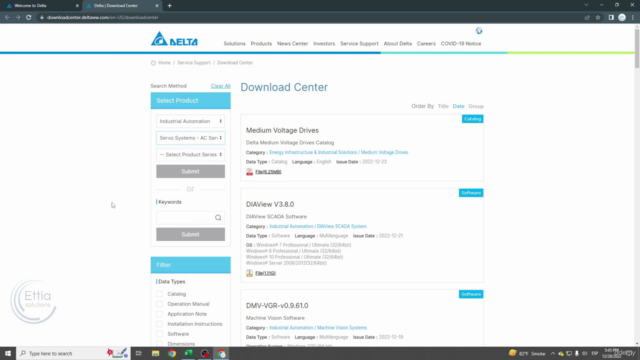Open Excel from the taskbar
Image resolution: width=640 pixels, height=360 pixels.
tap(189, 353)
